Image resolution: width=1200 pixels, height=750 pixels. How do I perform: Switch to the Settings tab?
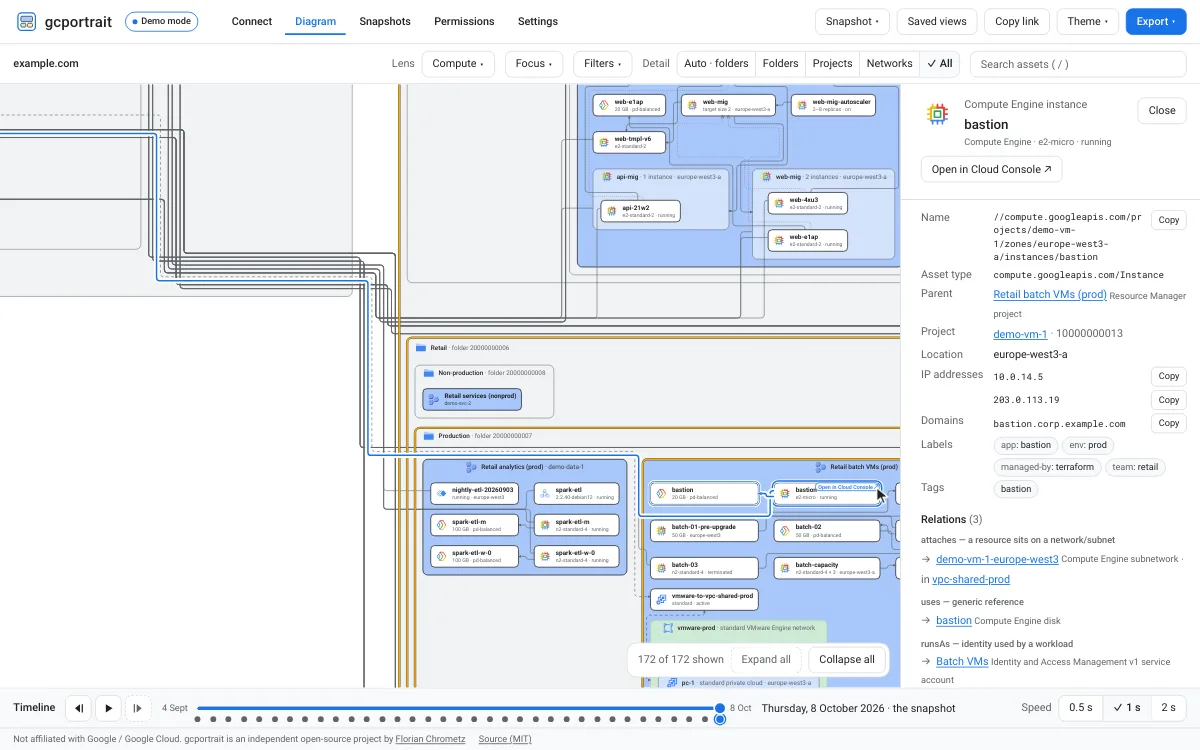tap(538, 21)
